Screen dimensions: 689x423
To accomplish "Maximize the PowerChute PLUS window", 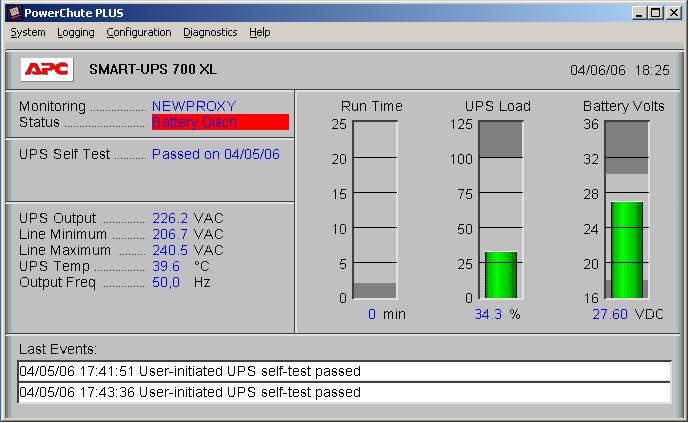I will click(656, 13).
